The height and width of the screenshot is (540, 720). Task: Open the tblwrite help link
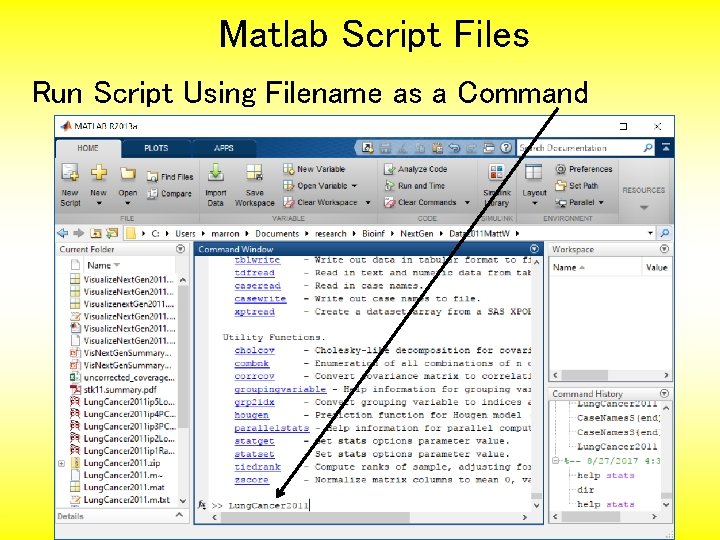[257, 260]
